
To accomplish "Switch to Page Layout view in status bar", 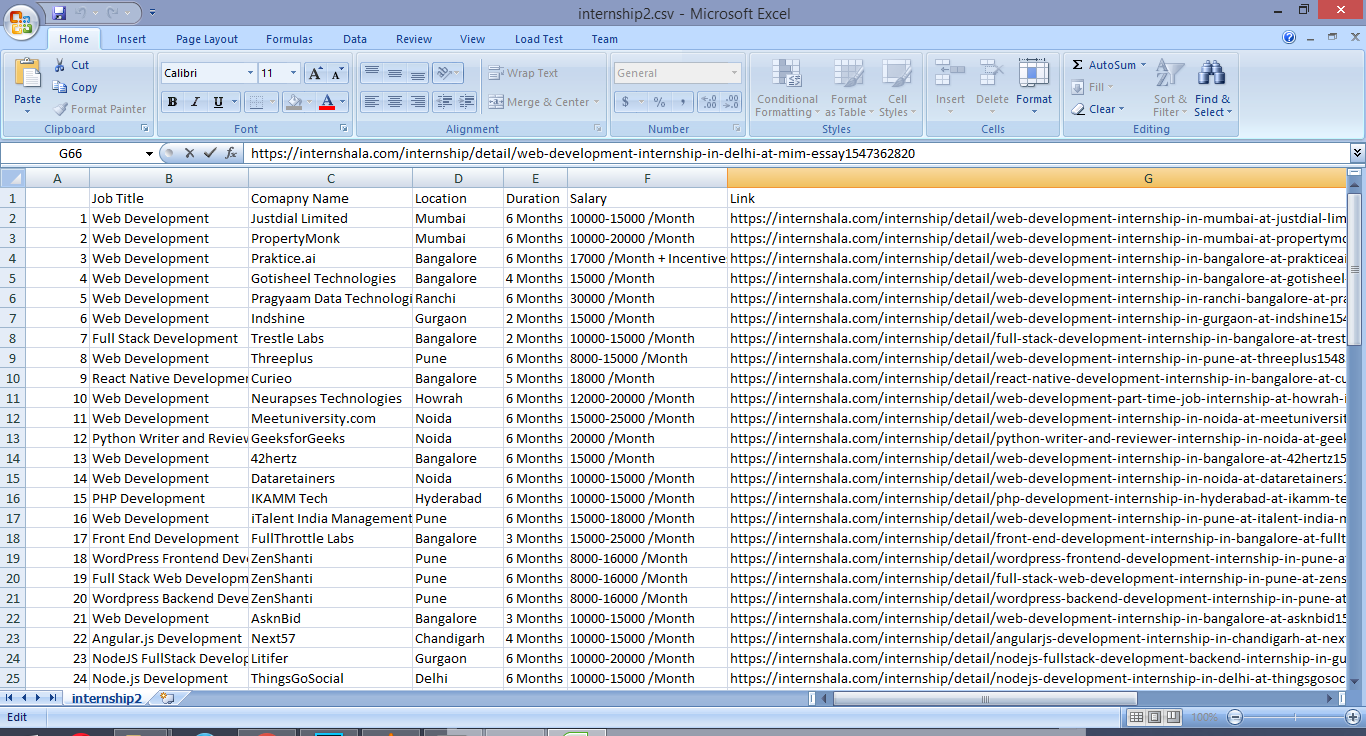I will click(x=1155, y=717).
